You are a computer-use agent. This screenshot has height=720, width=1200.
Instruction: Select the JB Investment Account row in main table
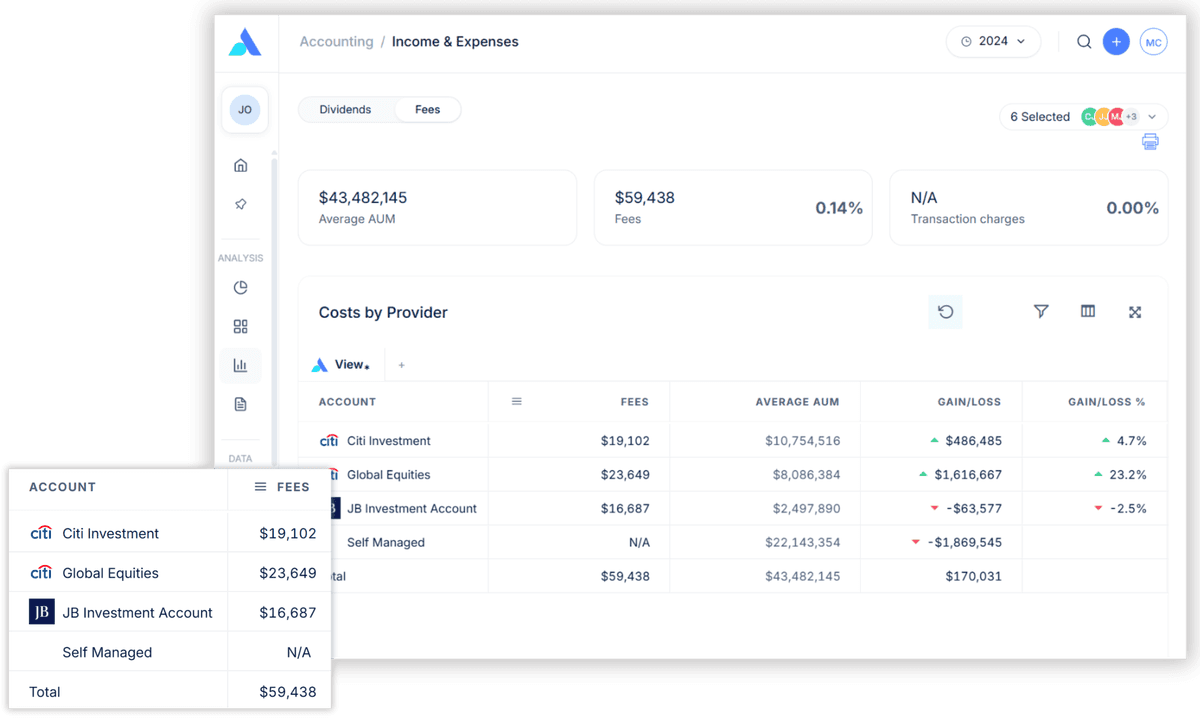point(733,509)
